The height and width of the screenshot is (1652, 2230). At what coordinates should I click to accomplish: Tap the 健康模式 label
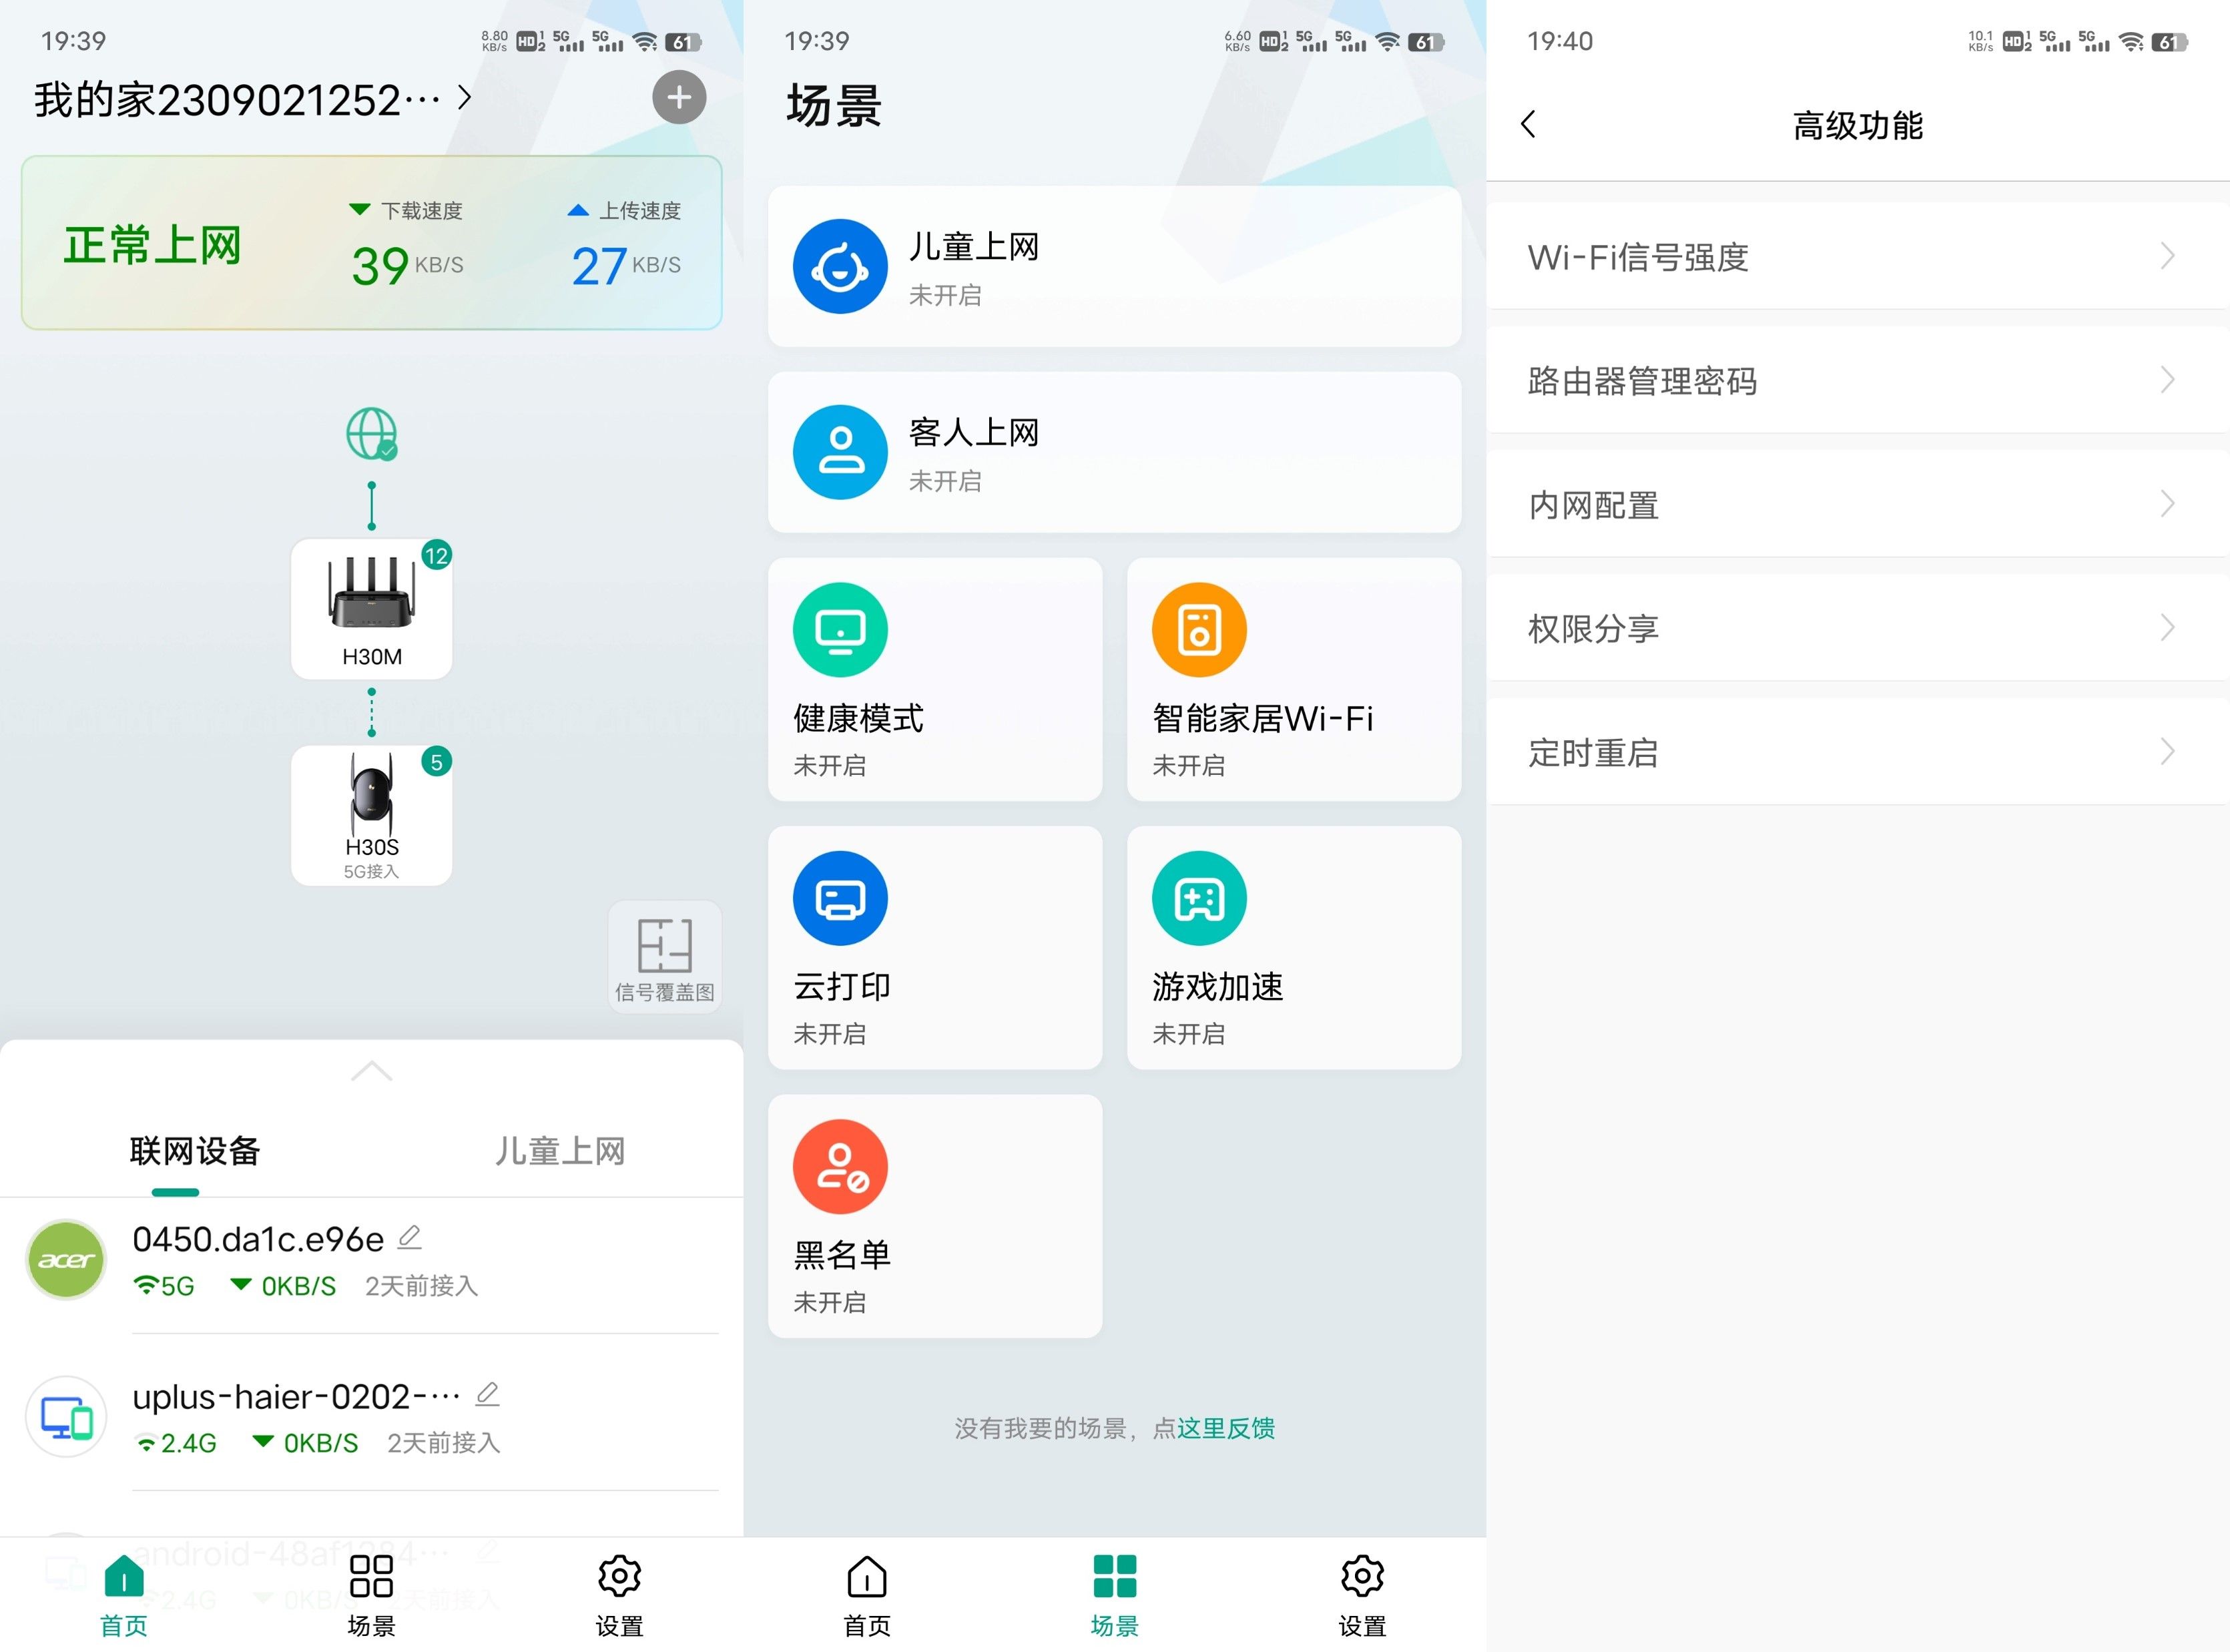[858, 718]
